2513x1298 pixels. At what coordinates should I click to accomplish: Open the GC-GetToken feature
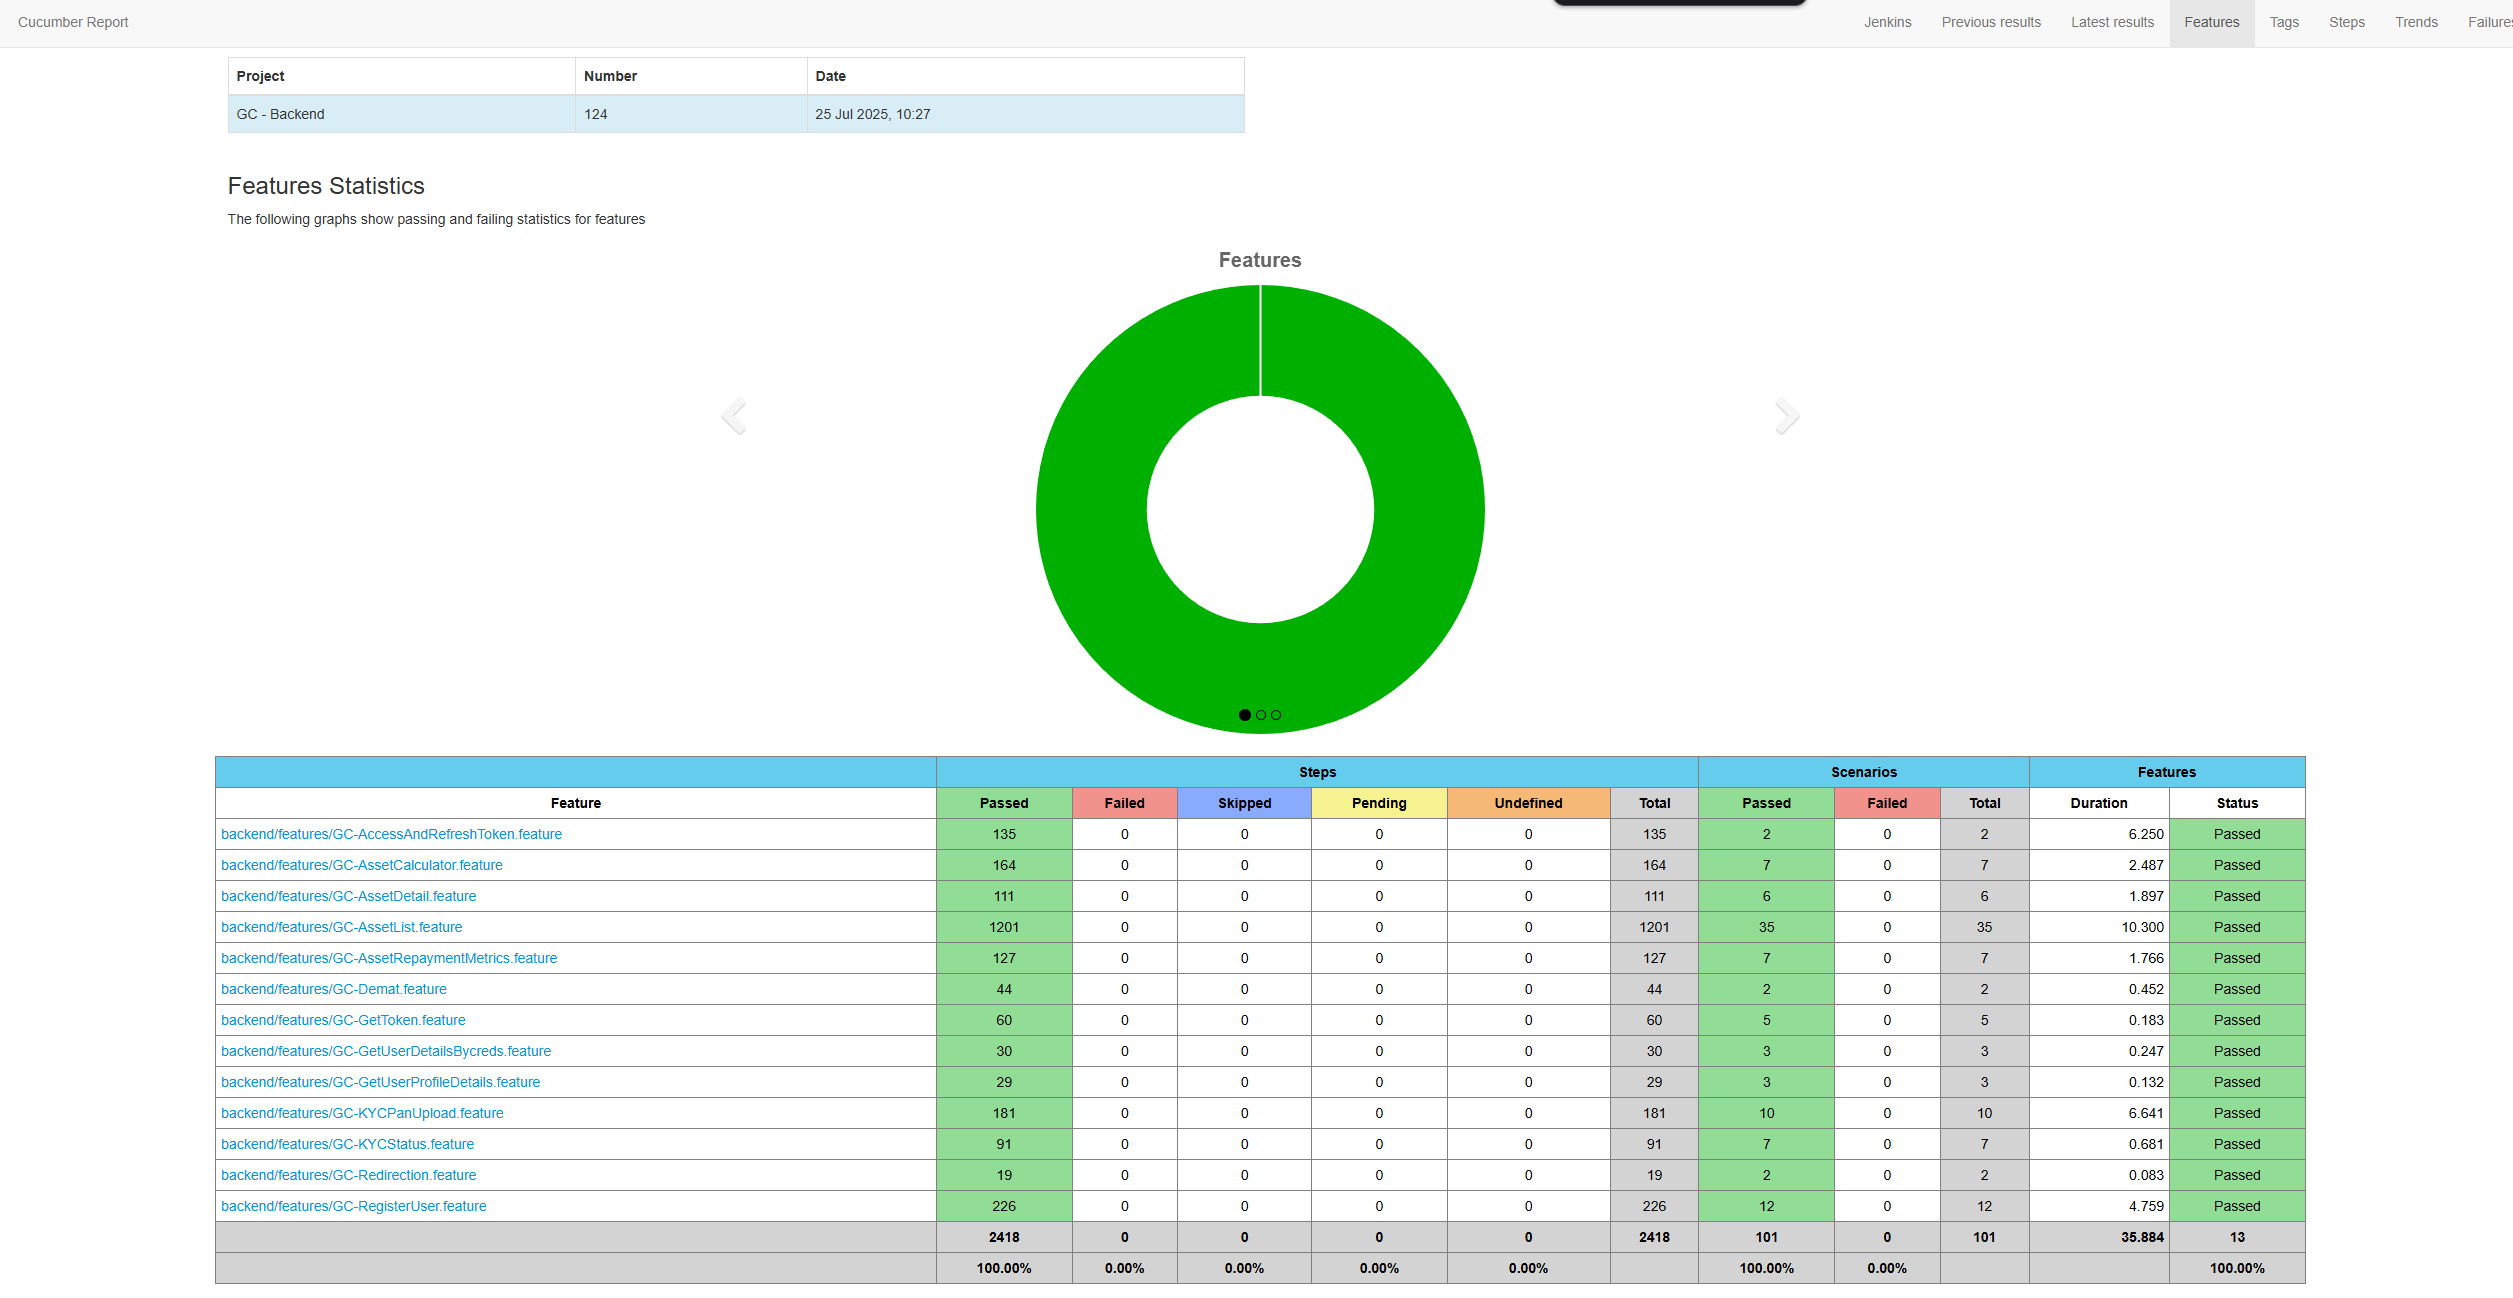[343, 1020]
